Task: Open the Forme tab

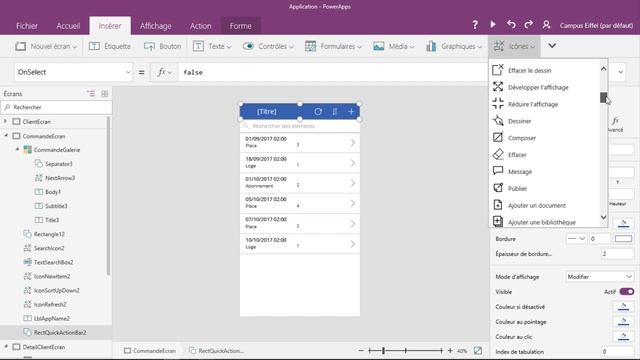Action: point(240,26)
